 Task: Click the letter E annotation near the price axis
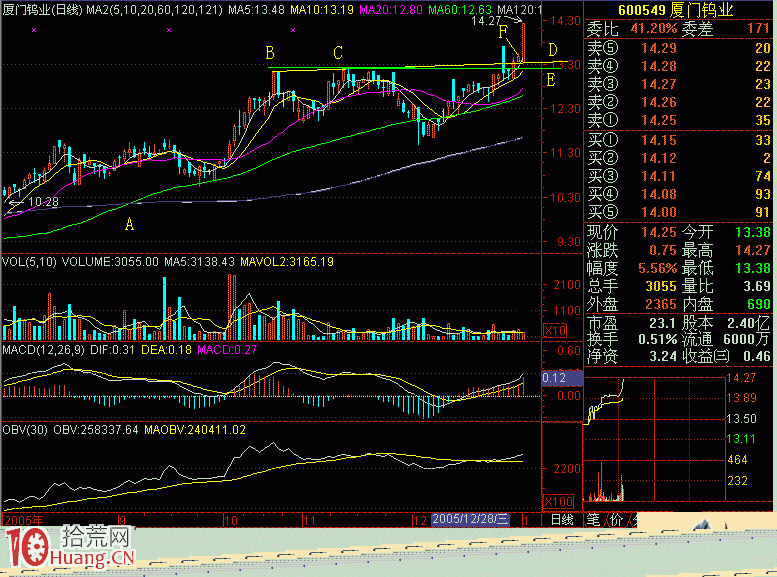point(552,79)
